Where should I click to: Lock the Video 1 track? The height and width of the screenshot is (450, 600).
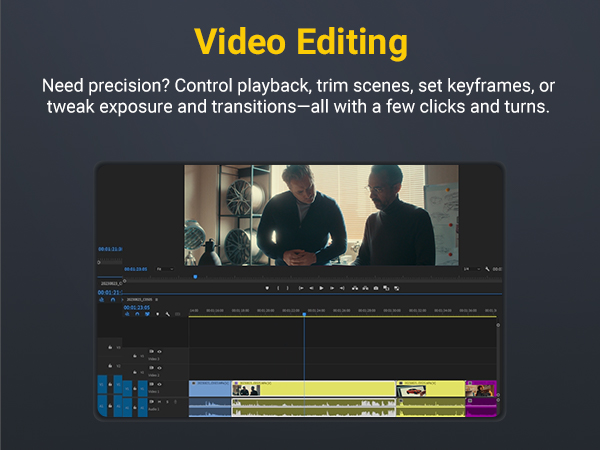135,389
